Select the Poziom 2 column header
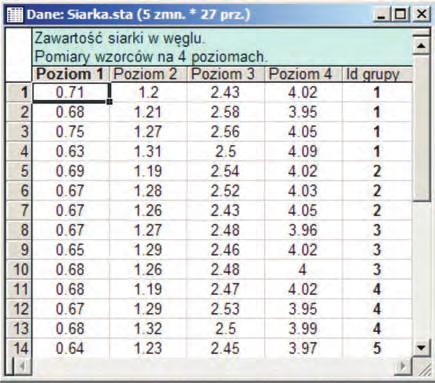435x383 pixels. point(148,74)
